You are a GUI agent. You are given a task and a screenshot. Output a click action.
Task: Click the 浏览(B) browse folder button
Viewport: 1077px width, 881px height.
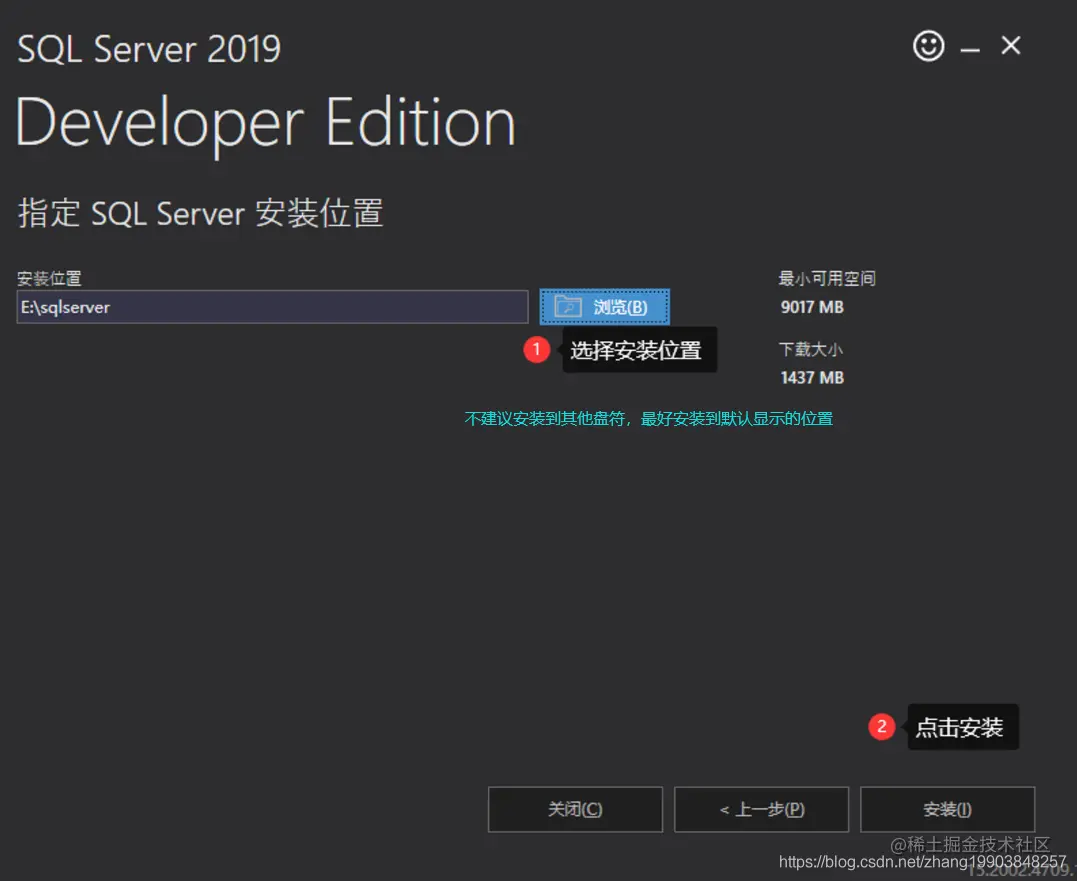pos(604,307)
